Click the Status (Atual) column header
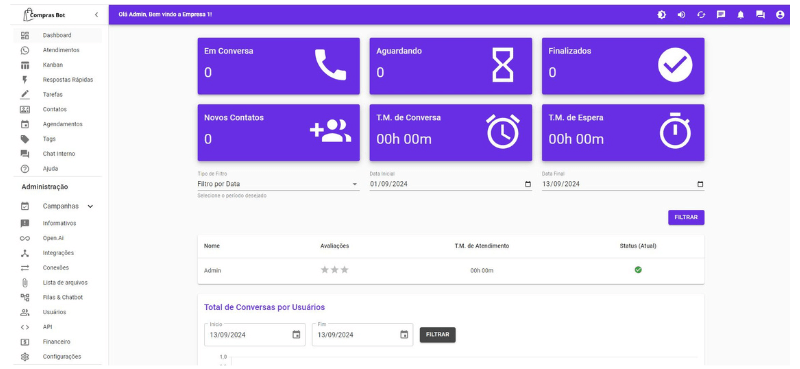Viewport: 800px width, 369px height. click(638, 246)
